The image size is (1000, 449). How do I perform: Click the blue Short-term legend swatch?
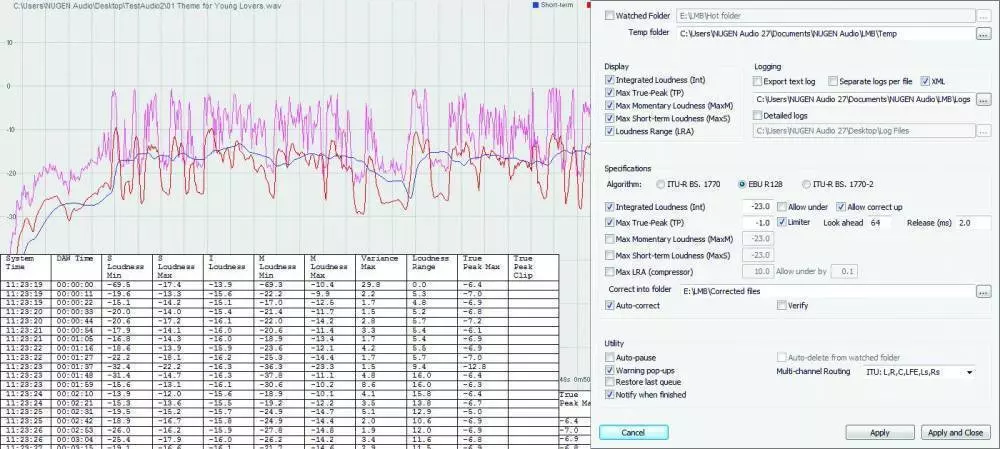[535, 5]
